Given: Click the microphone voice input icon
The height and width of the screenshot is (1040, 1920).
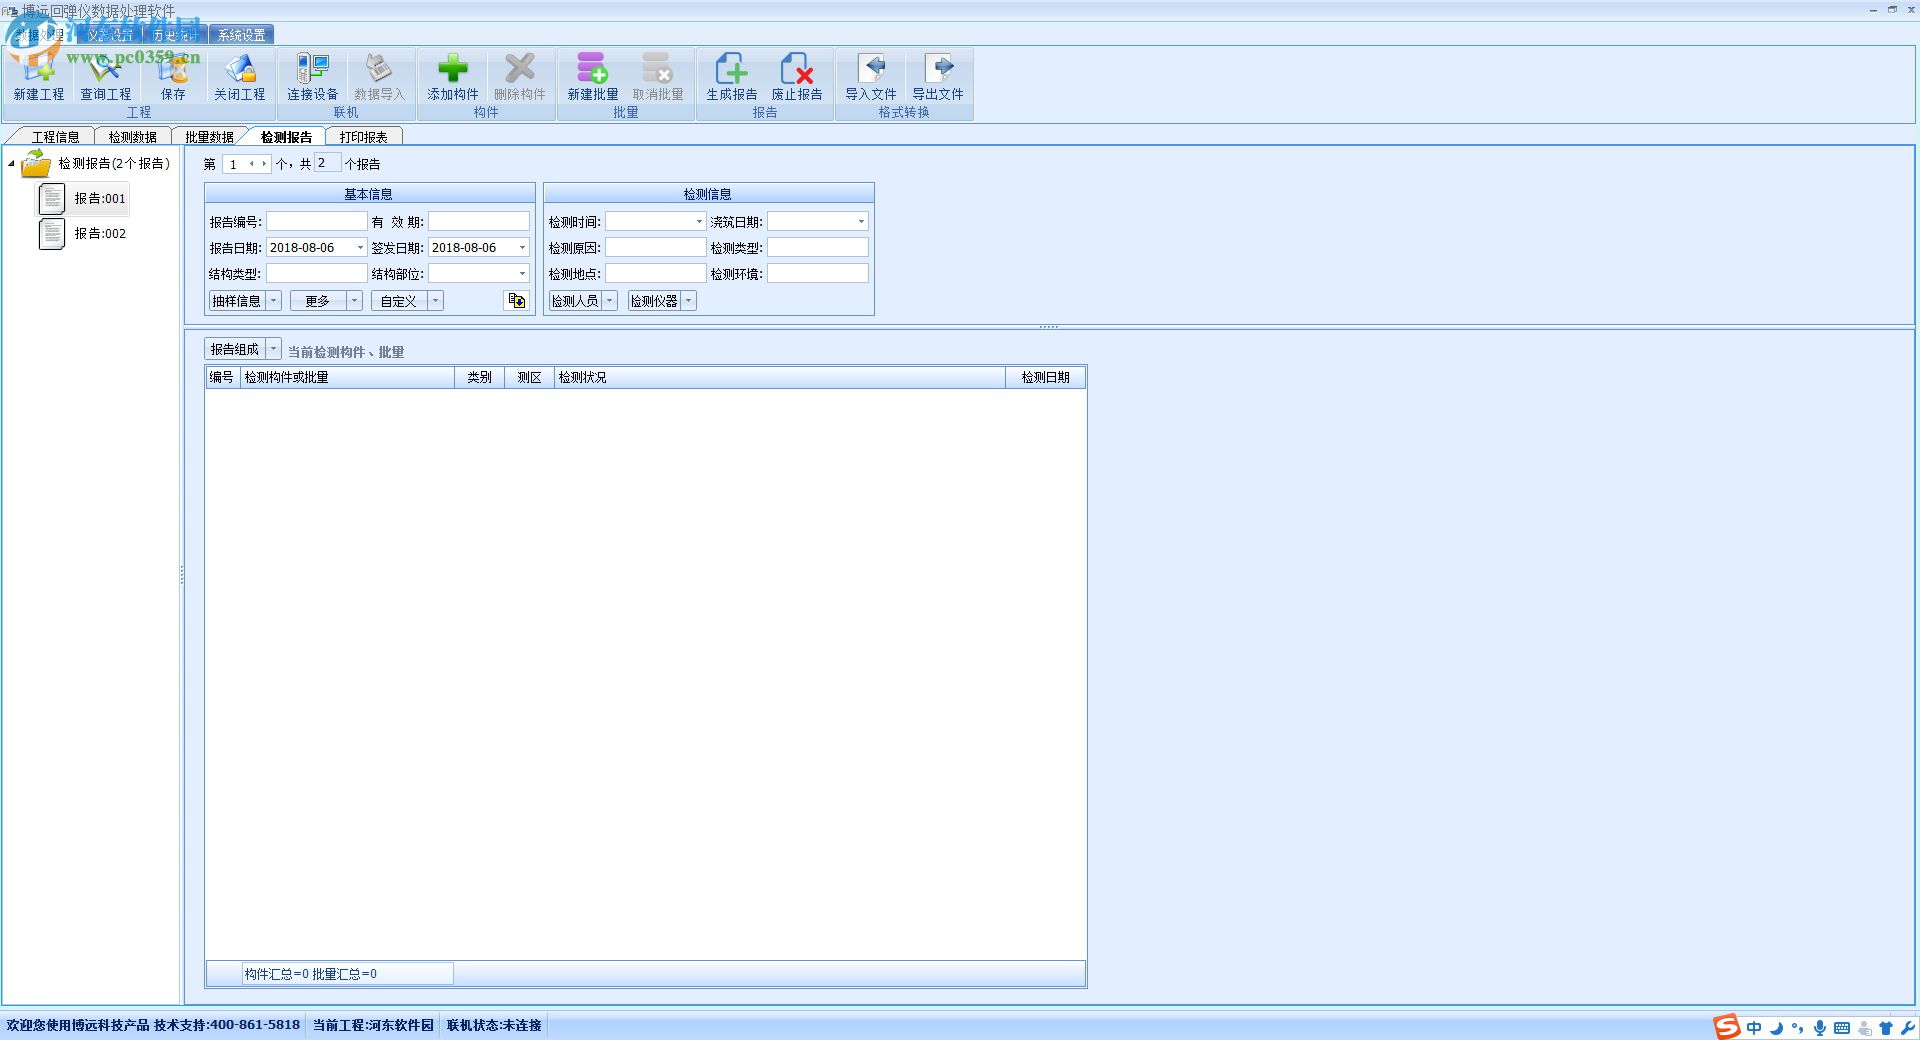Looking at the screenshot, I should coord(1820,1028).
